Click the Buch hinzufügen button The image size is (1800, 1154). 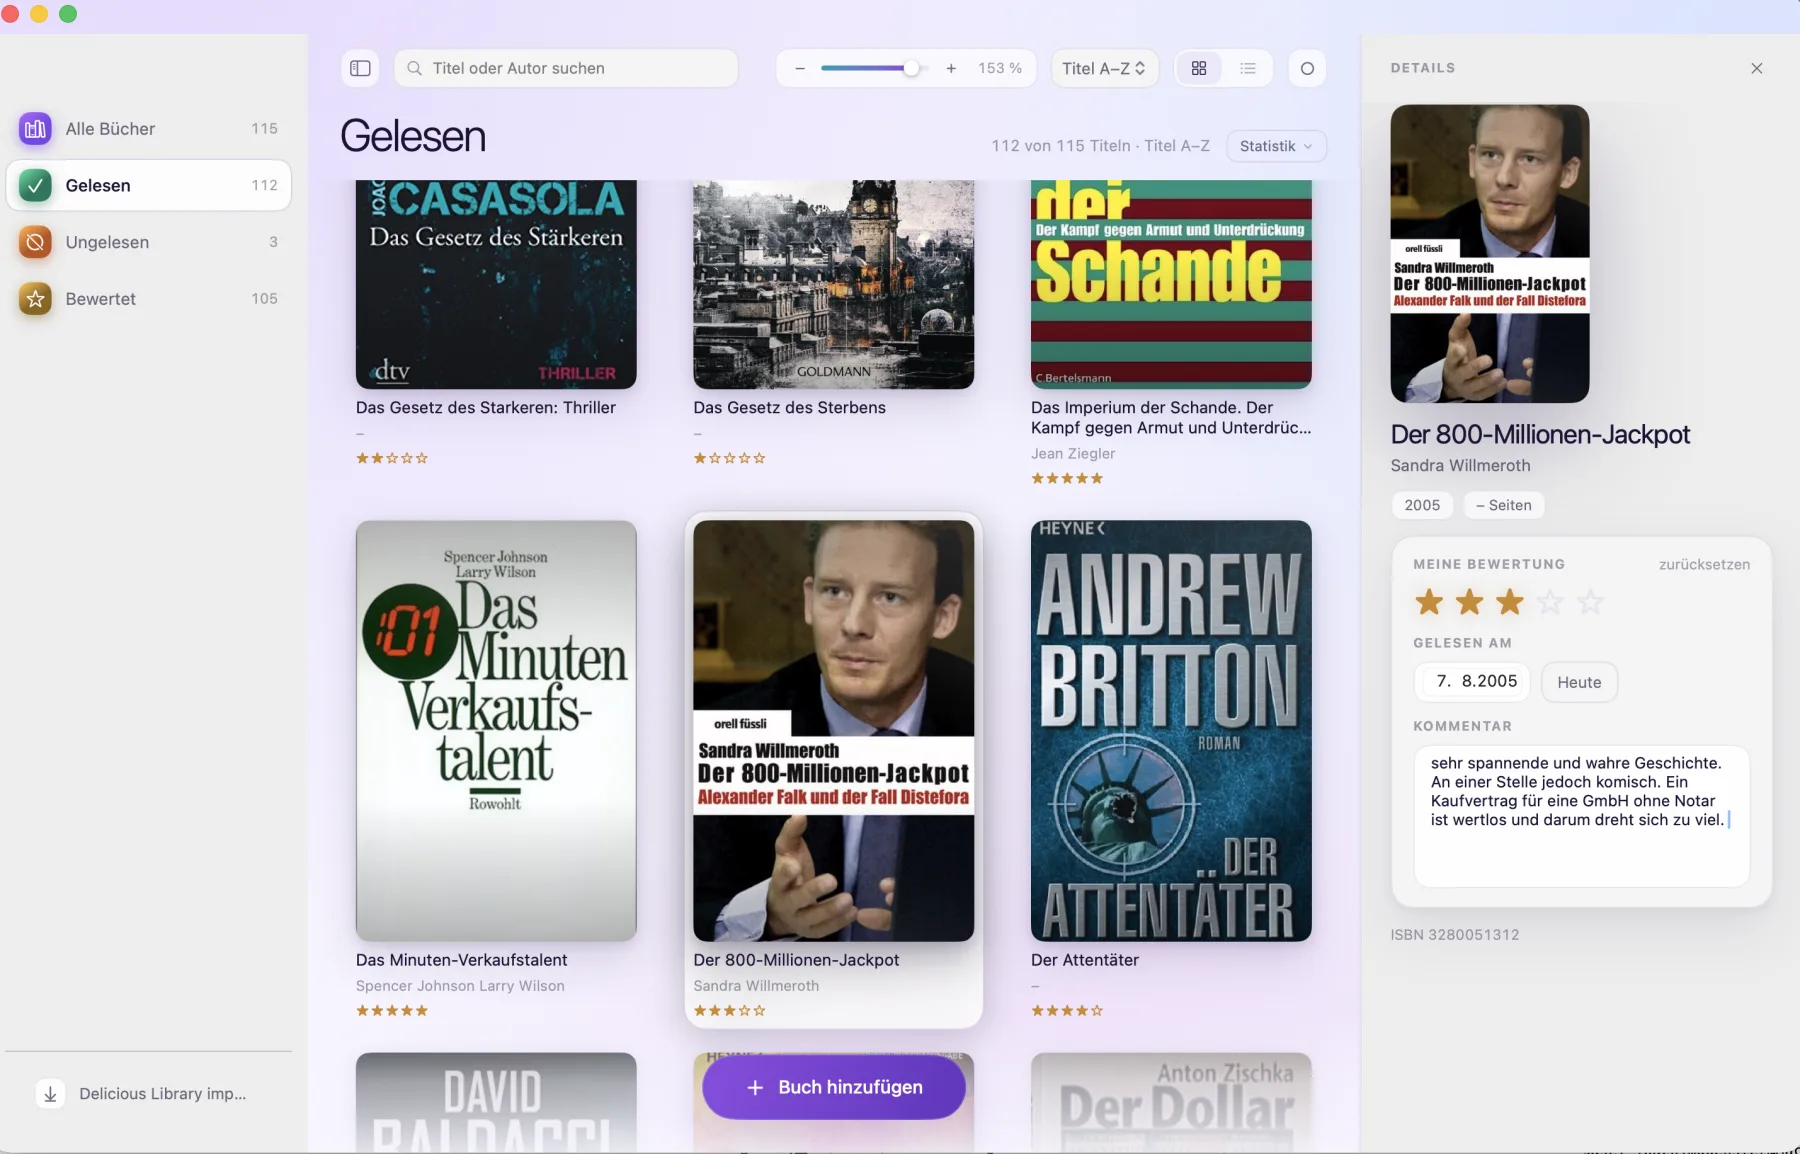[834, 1087]
